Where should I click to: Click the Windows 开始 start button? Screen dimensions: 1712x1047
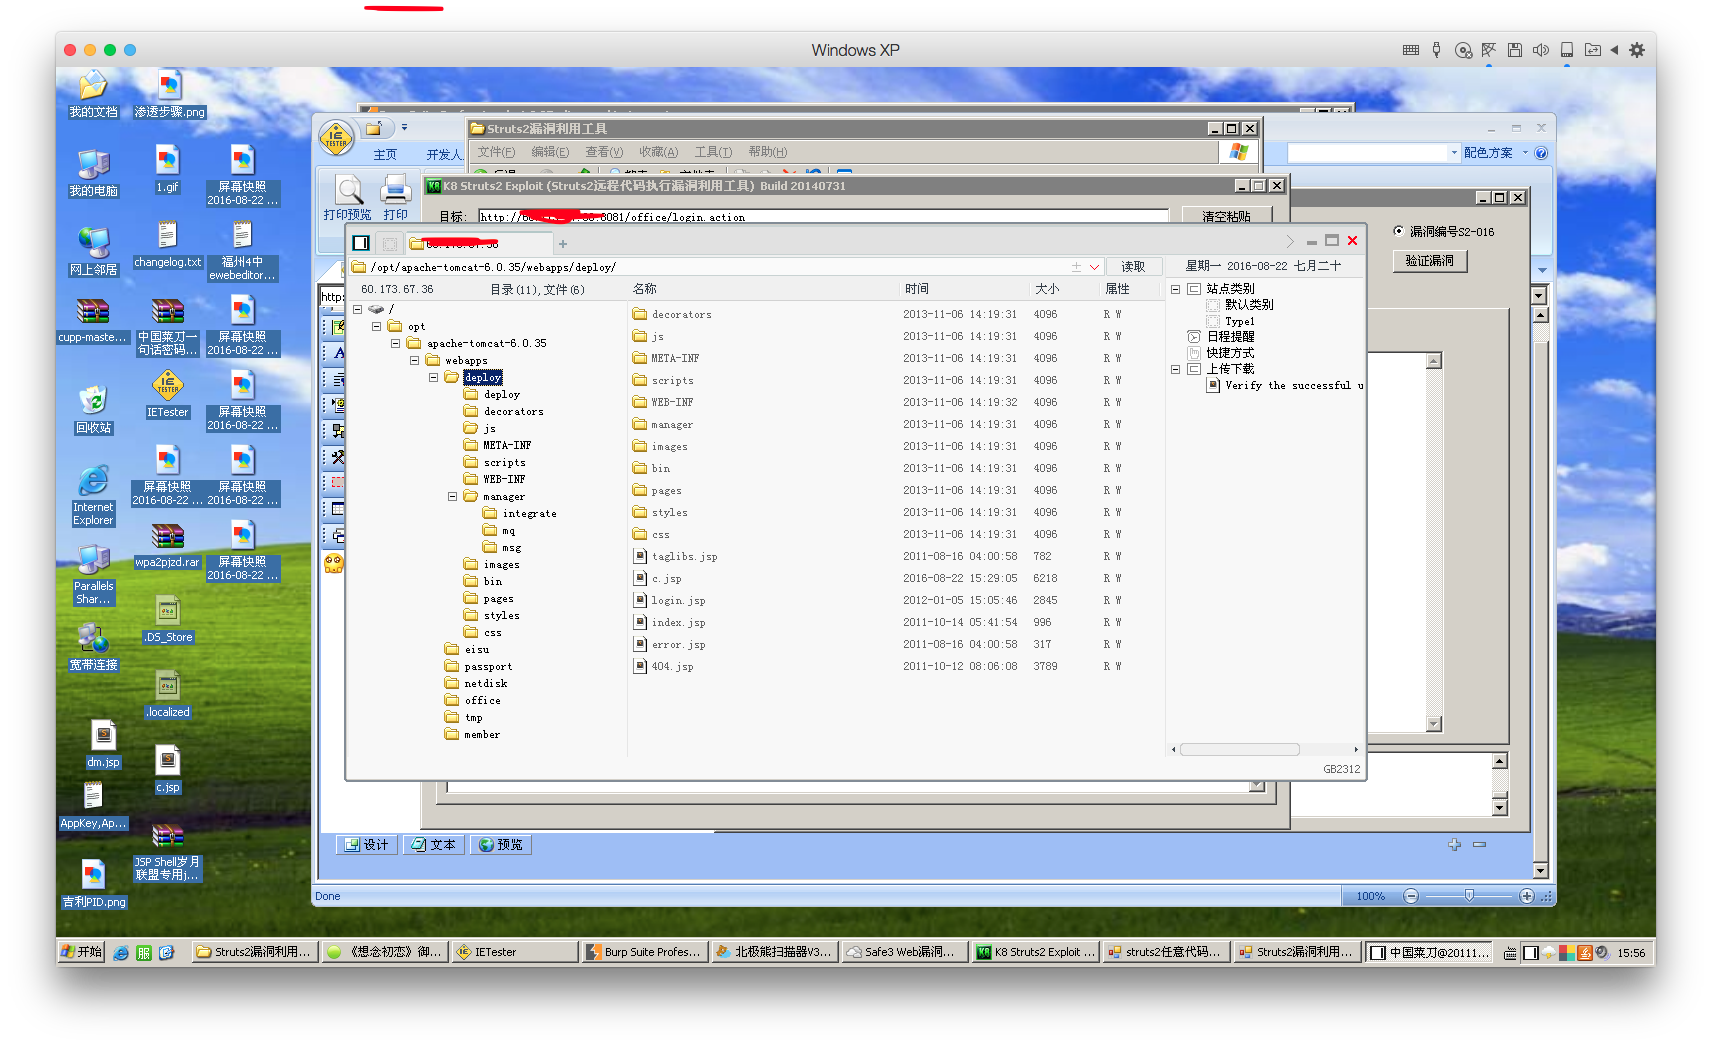coord(81,952)
